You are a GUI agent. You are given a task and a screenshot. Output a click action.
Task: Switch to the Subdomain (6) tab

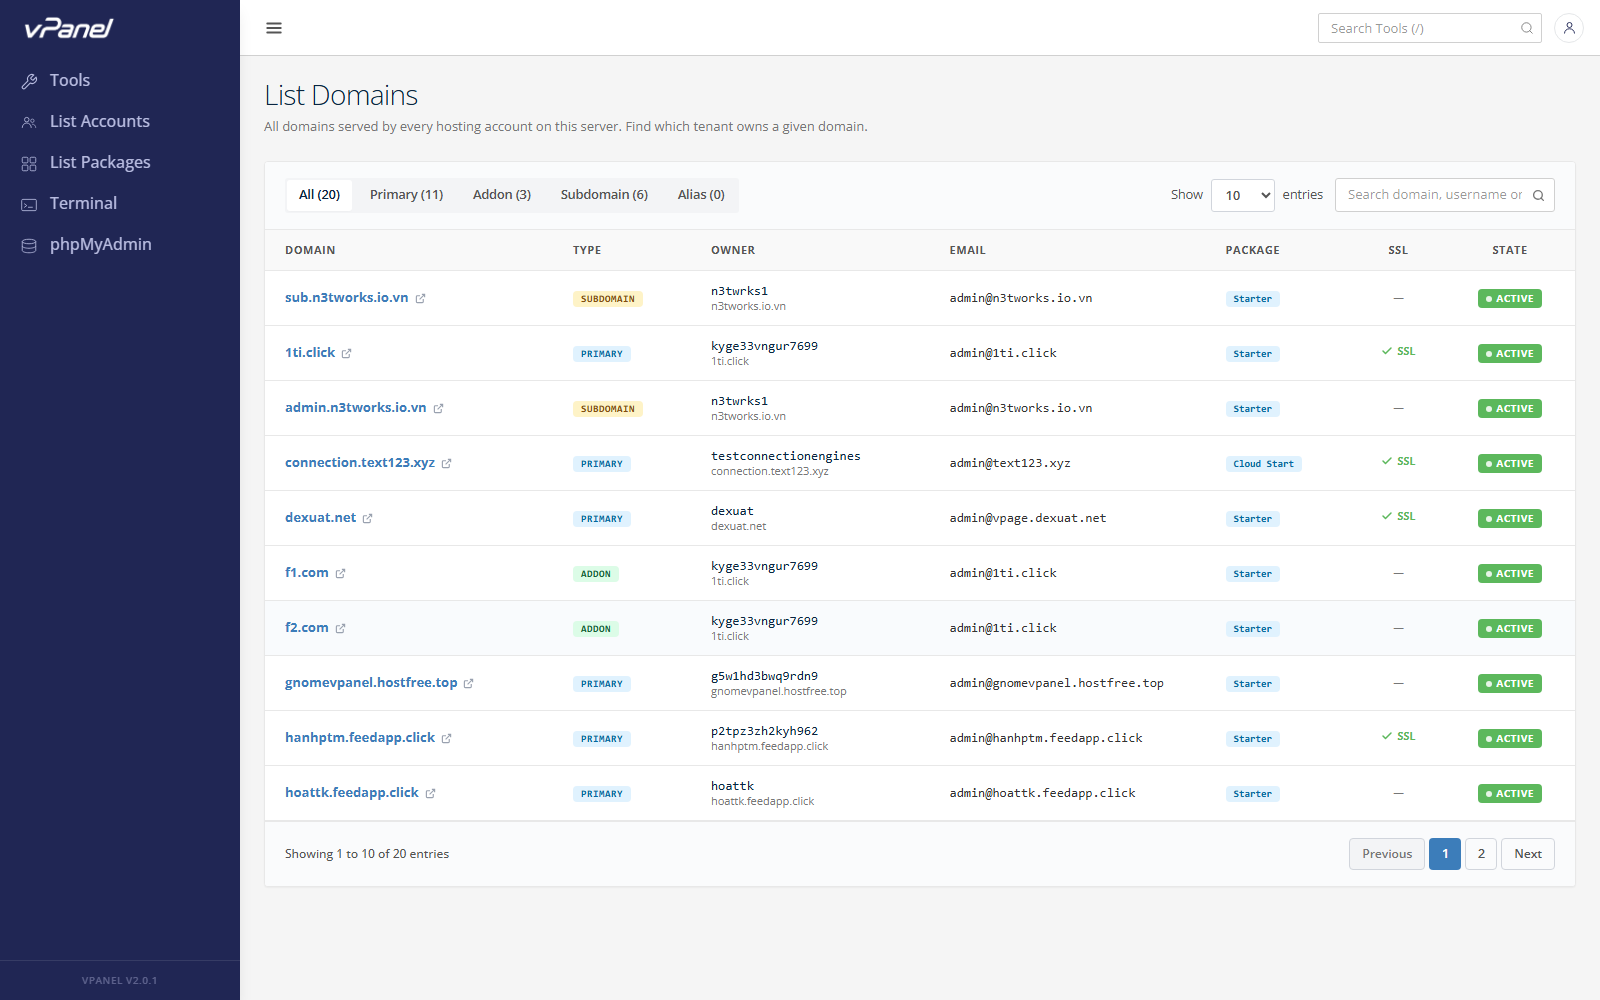[604, 195]
